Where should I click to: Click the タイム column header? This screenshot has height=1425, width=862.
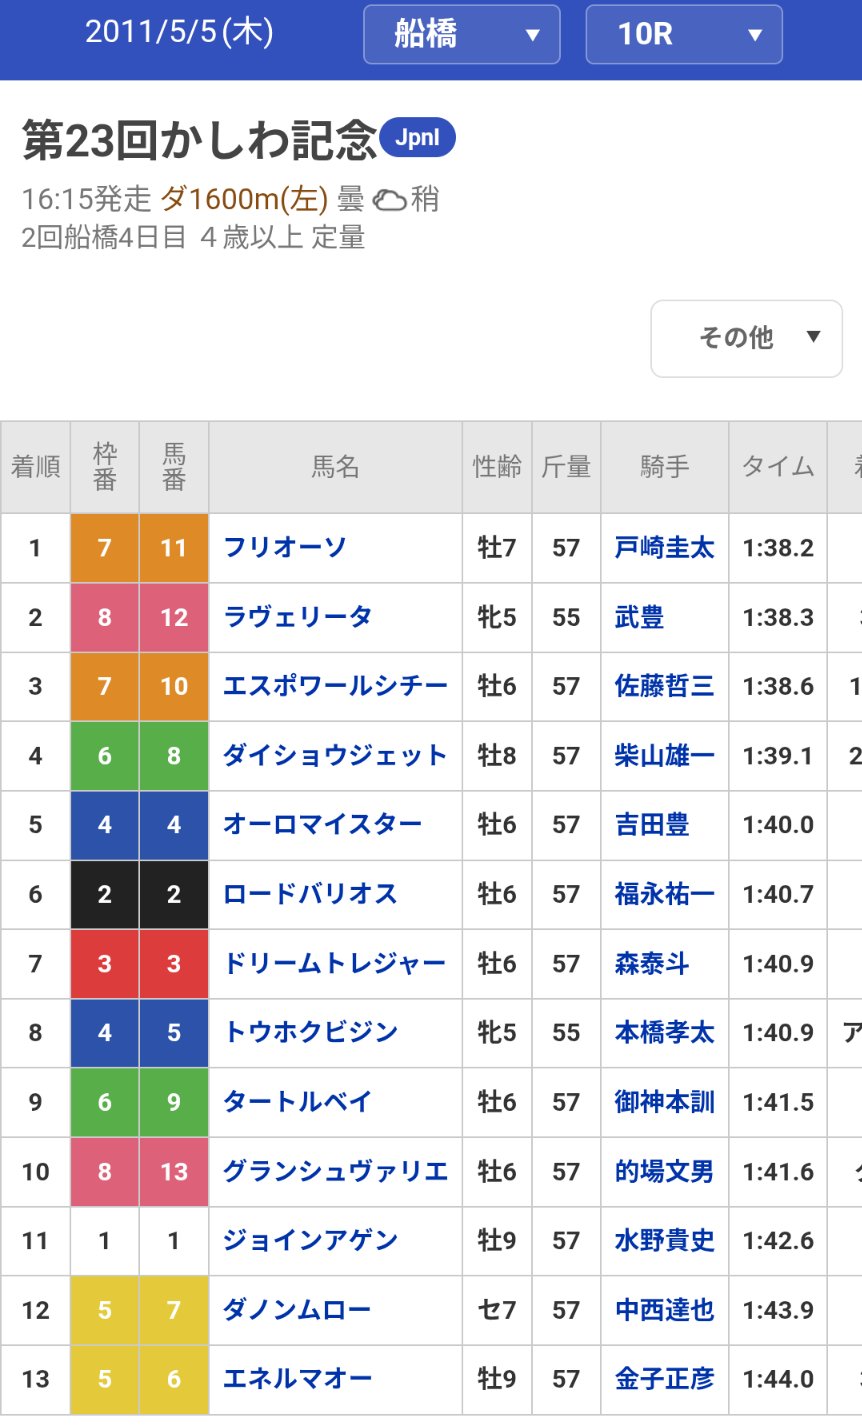pos(778,467)
